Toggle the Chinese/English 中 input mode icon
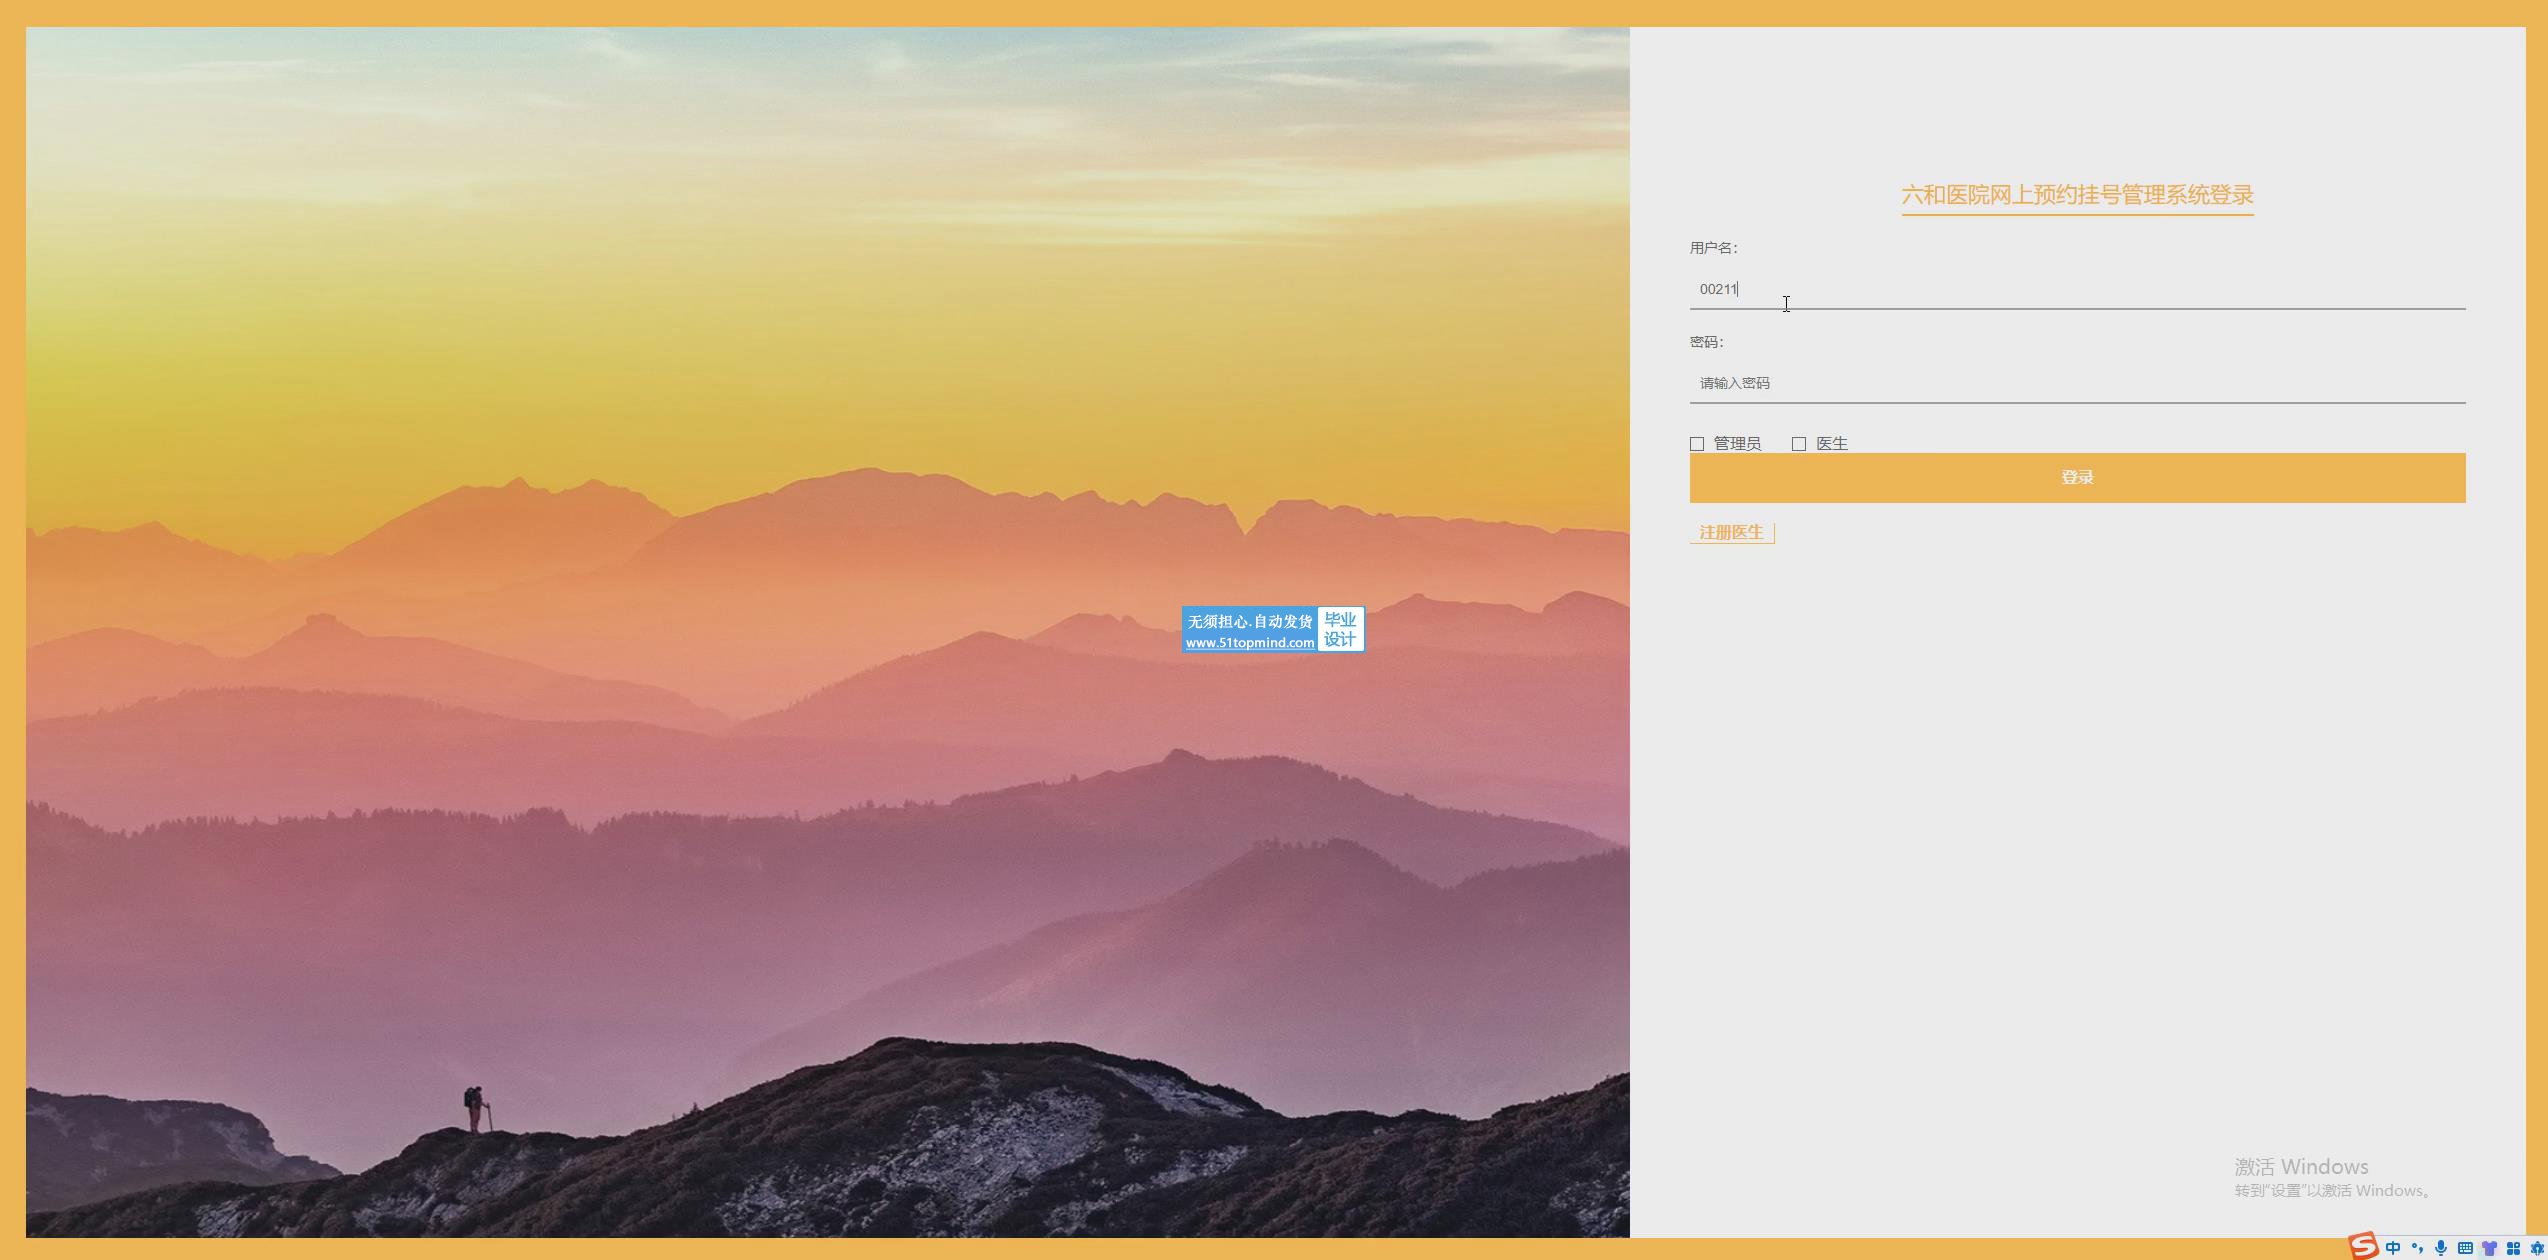Screen dimensions: 2548x1260 pos(2393,1247)
